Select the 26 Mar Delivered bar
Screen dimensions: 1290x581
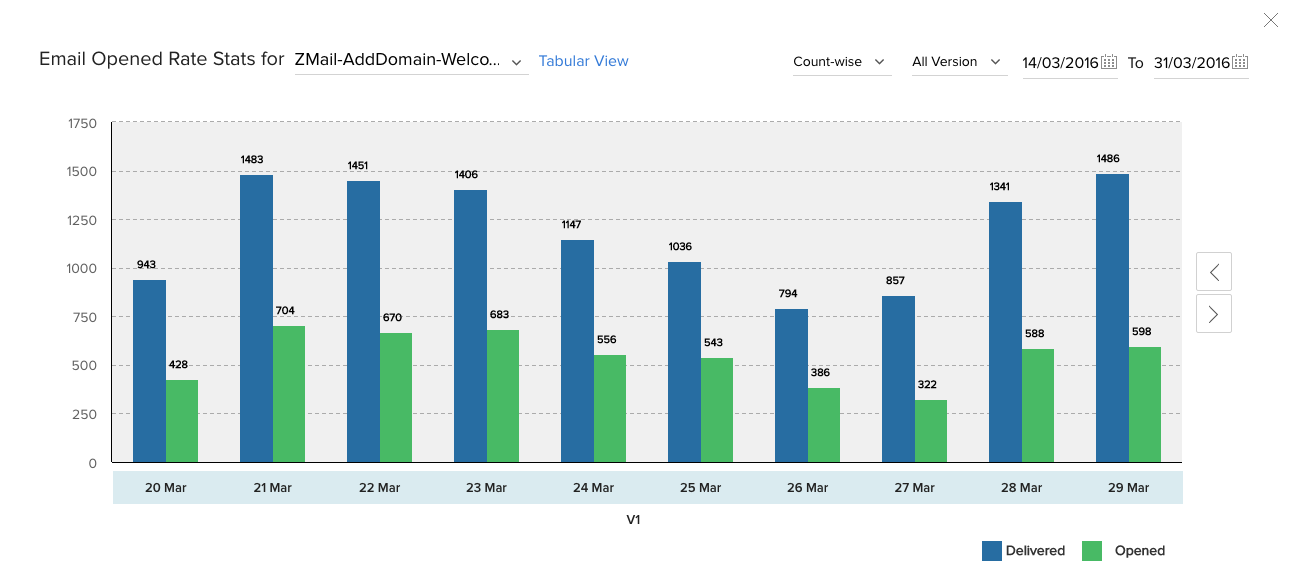(x=791, y=386)
